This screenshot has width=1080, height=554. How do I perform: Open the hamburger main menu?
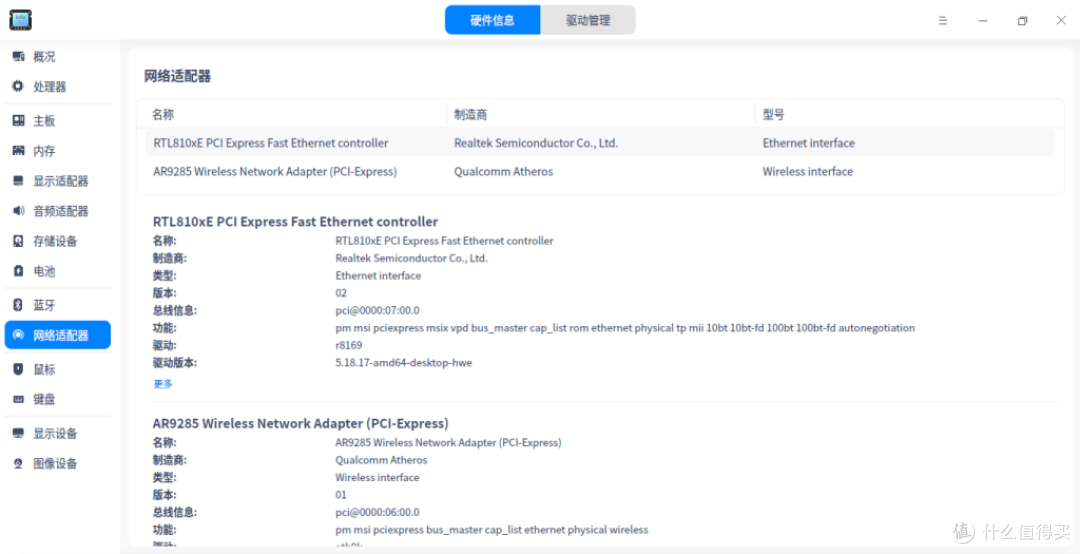coord(943,21)
